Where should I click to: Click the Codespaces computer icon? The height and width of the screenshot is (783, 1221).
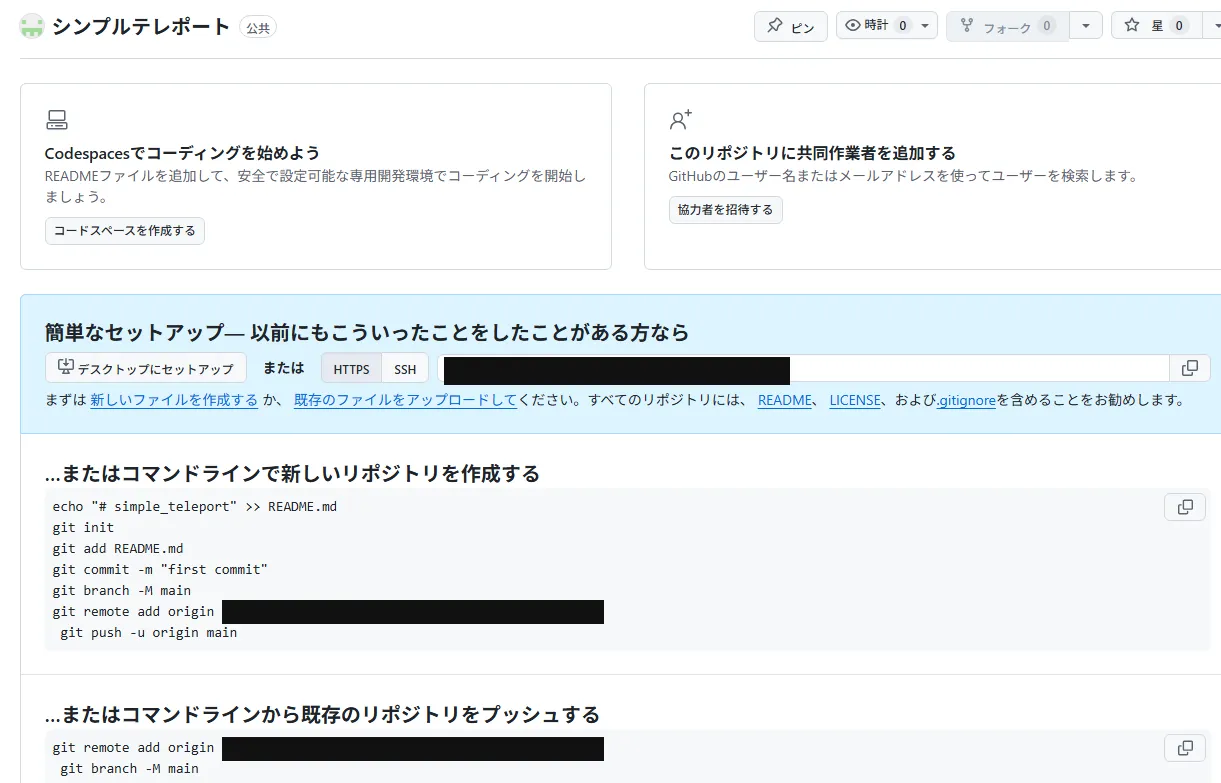pos(57,121)
